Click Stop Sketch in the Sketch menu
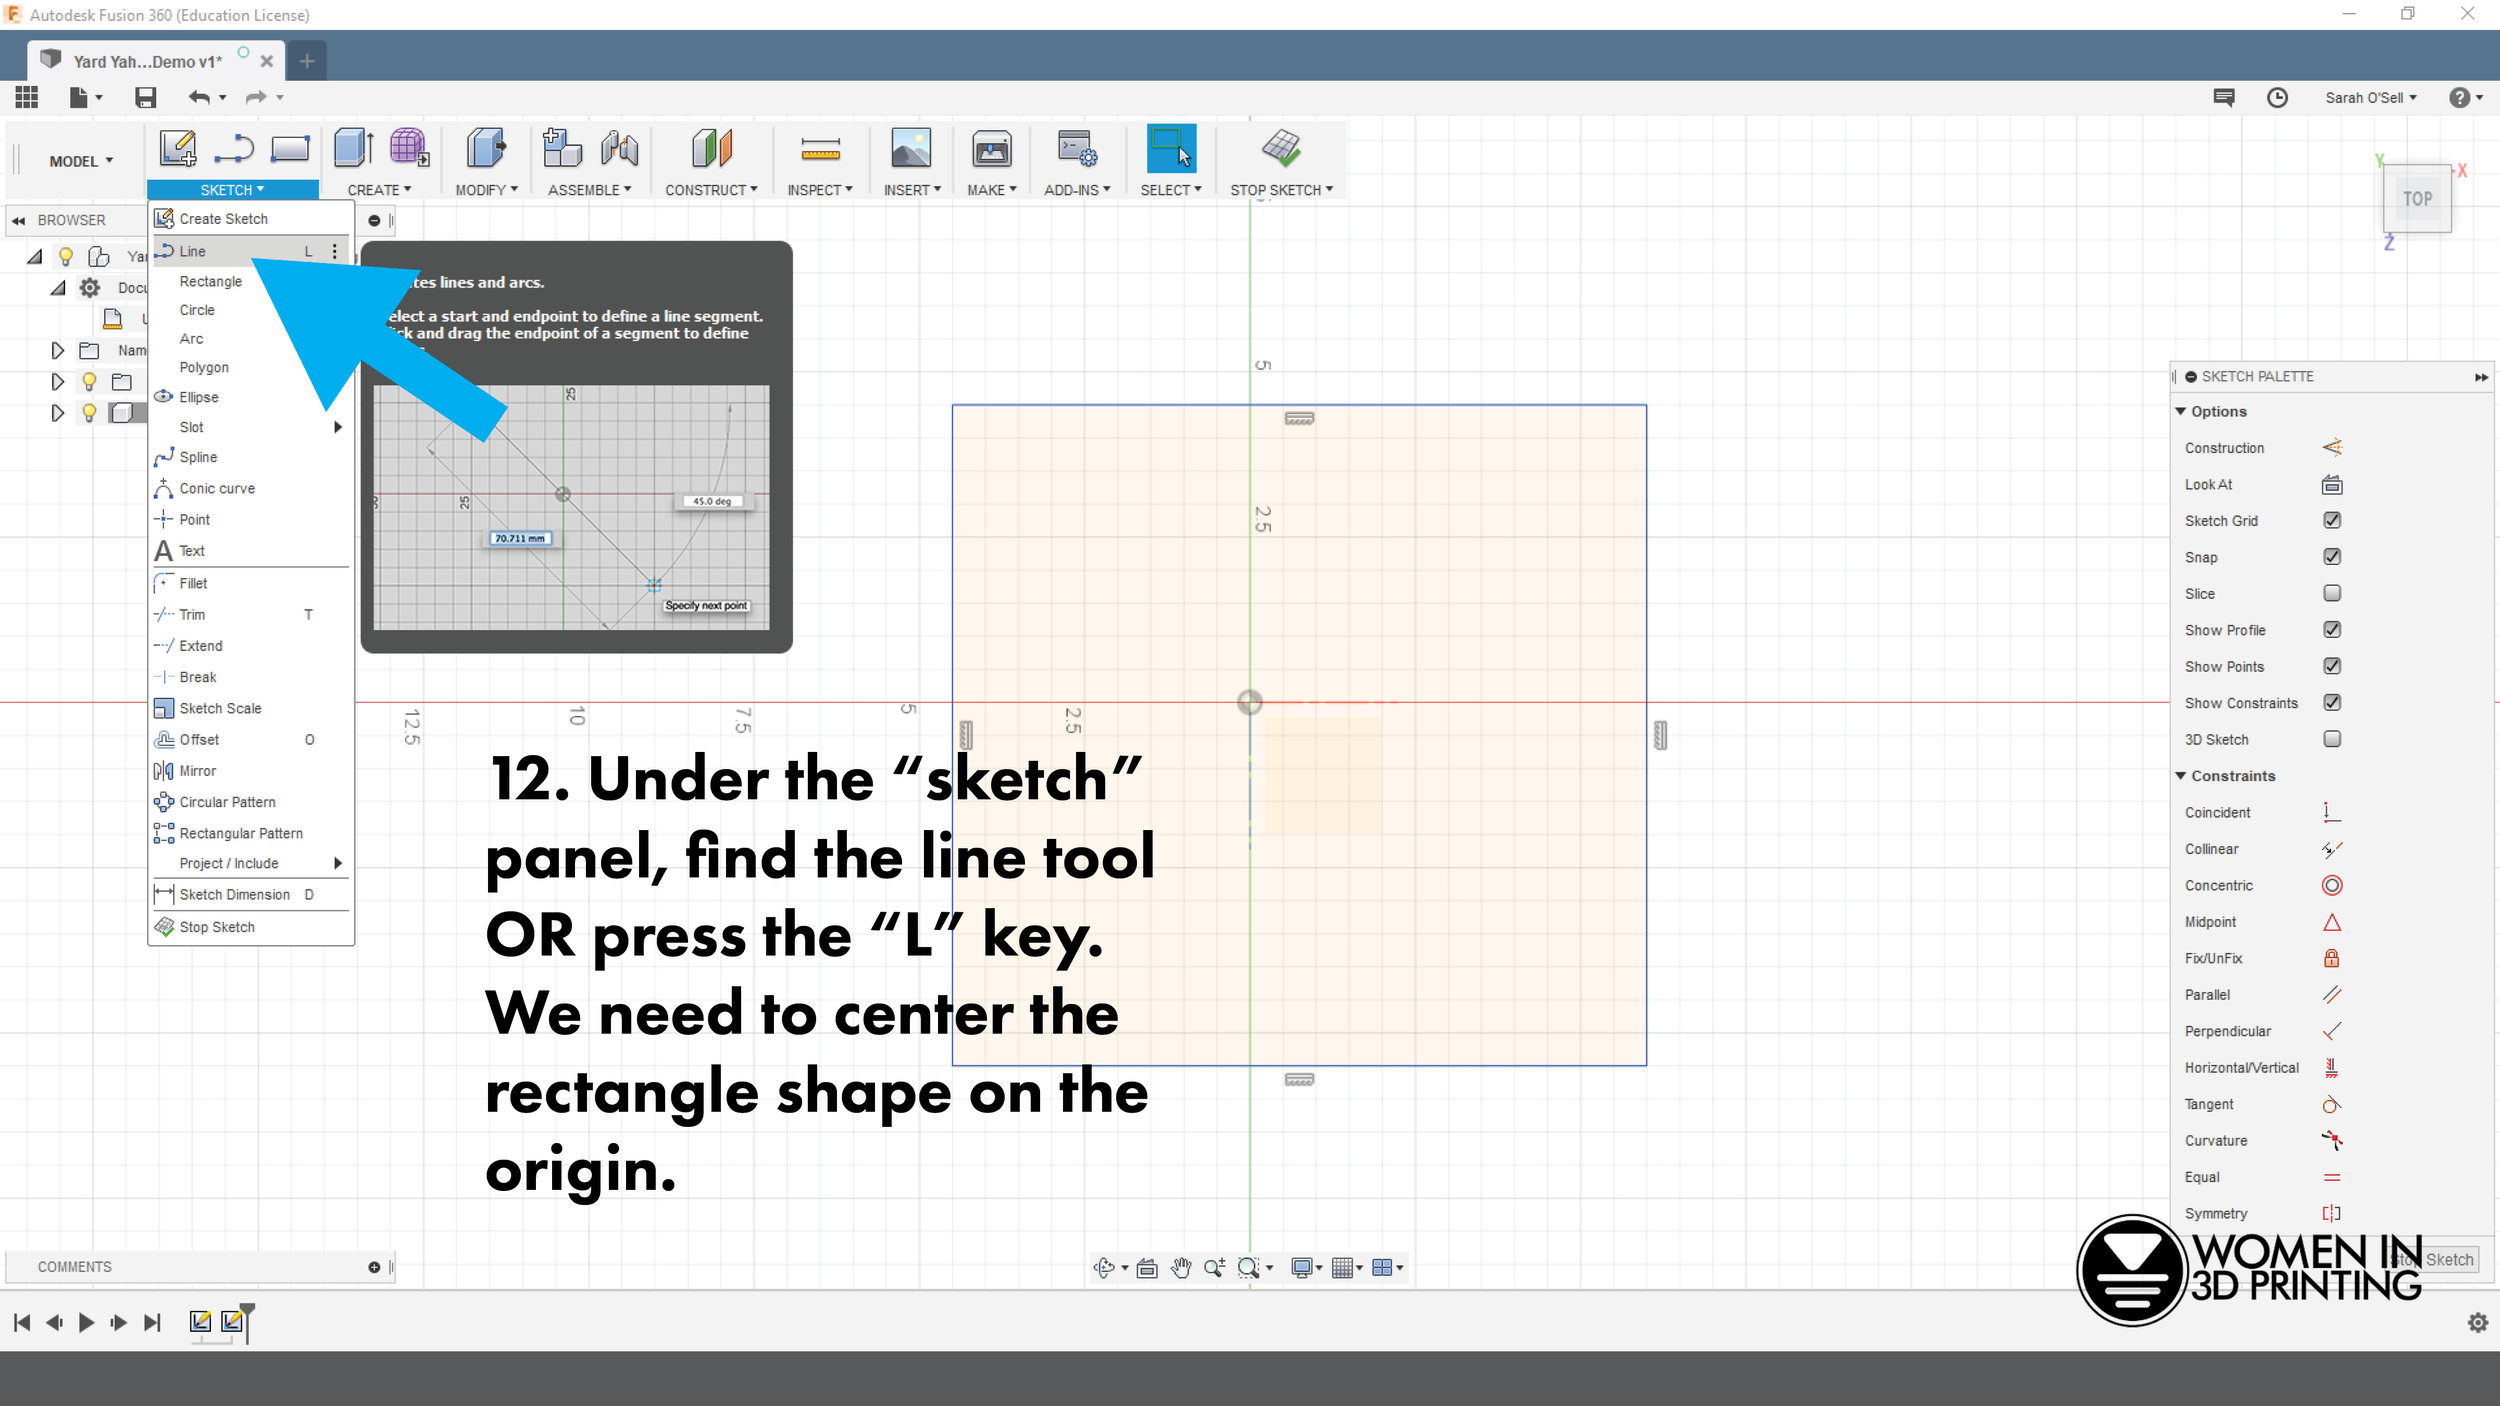The height and width of the screenshot is (1406, 2500). point(251,927)
